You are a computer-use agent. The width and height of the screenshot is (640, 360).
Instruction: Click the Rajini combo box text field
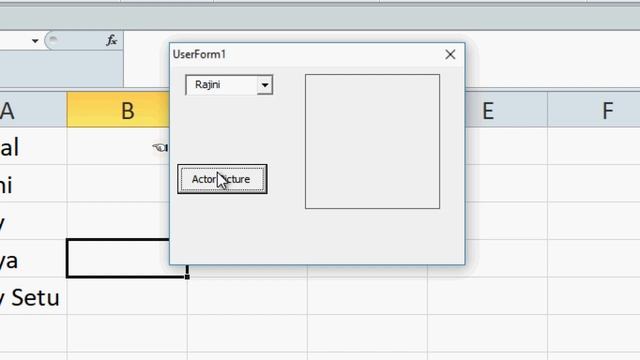click(222, 85)
